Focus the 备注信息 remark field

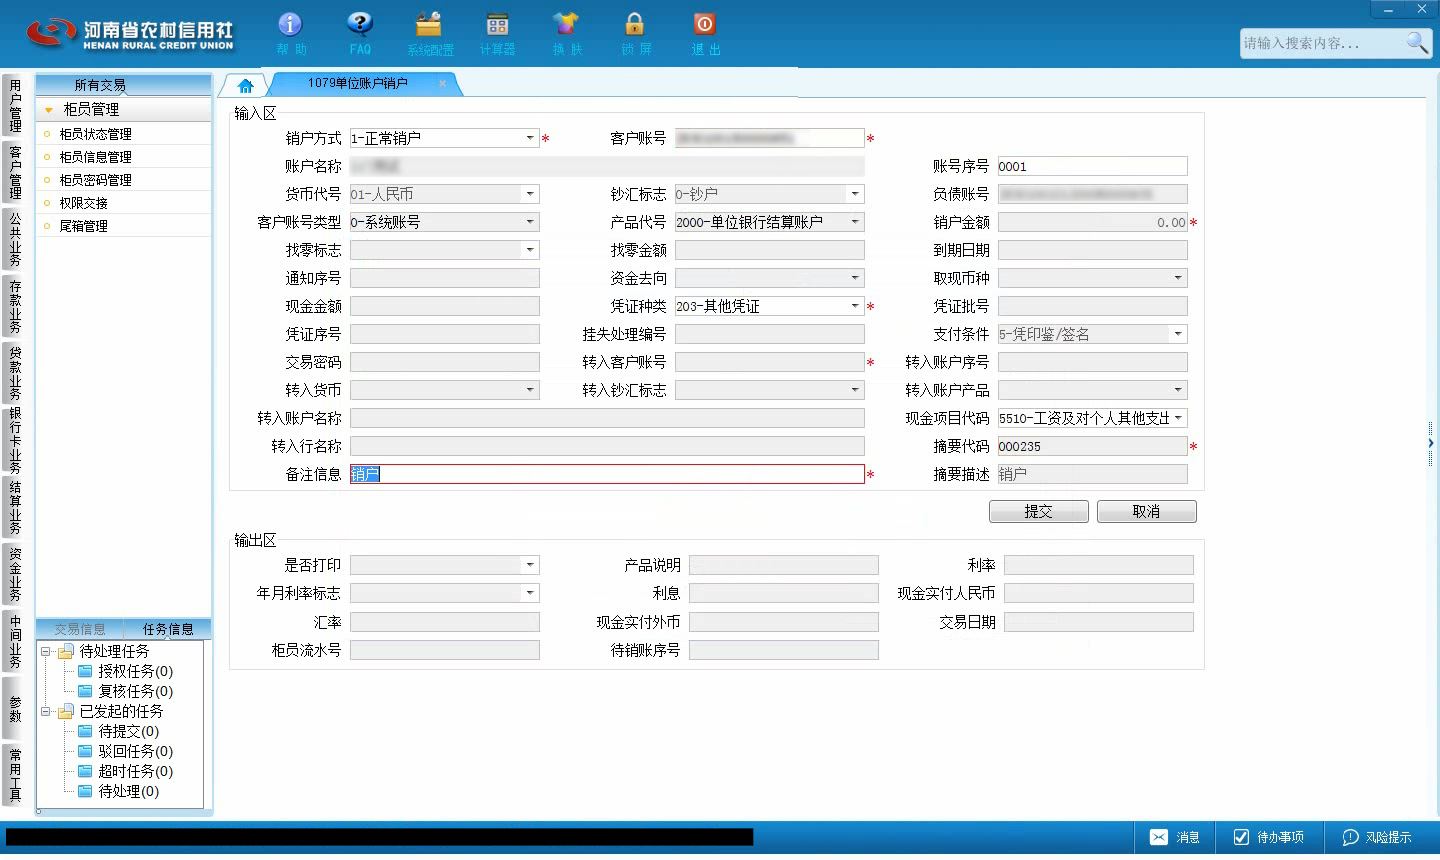click(607, 474)
